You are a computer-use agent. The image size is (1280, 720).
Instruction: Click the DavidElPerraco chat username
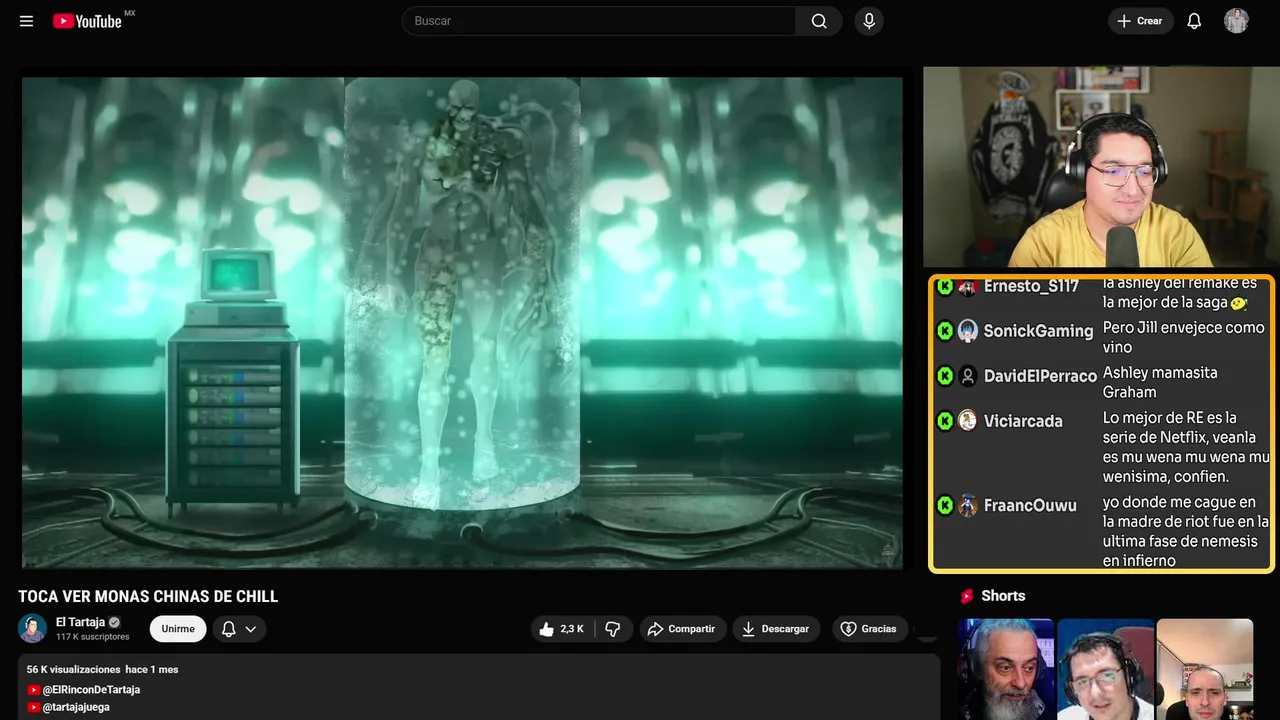pos(1040,376)
